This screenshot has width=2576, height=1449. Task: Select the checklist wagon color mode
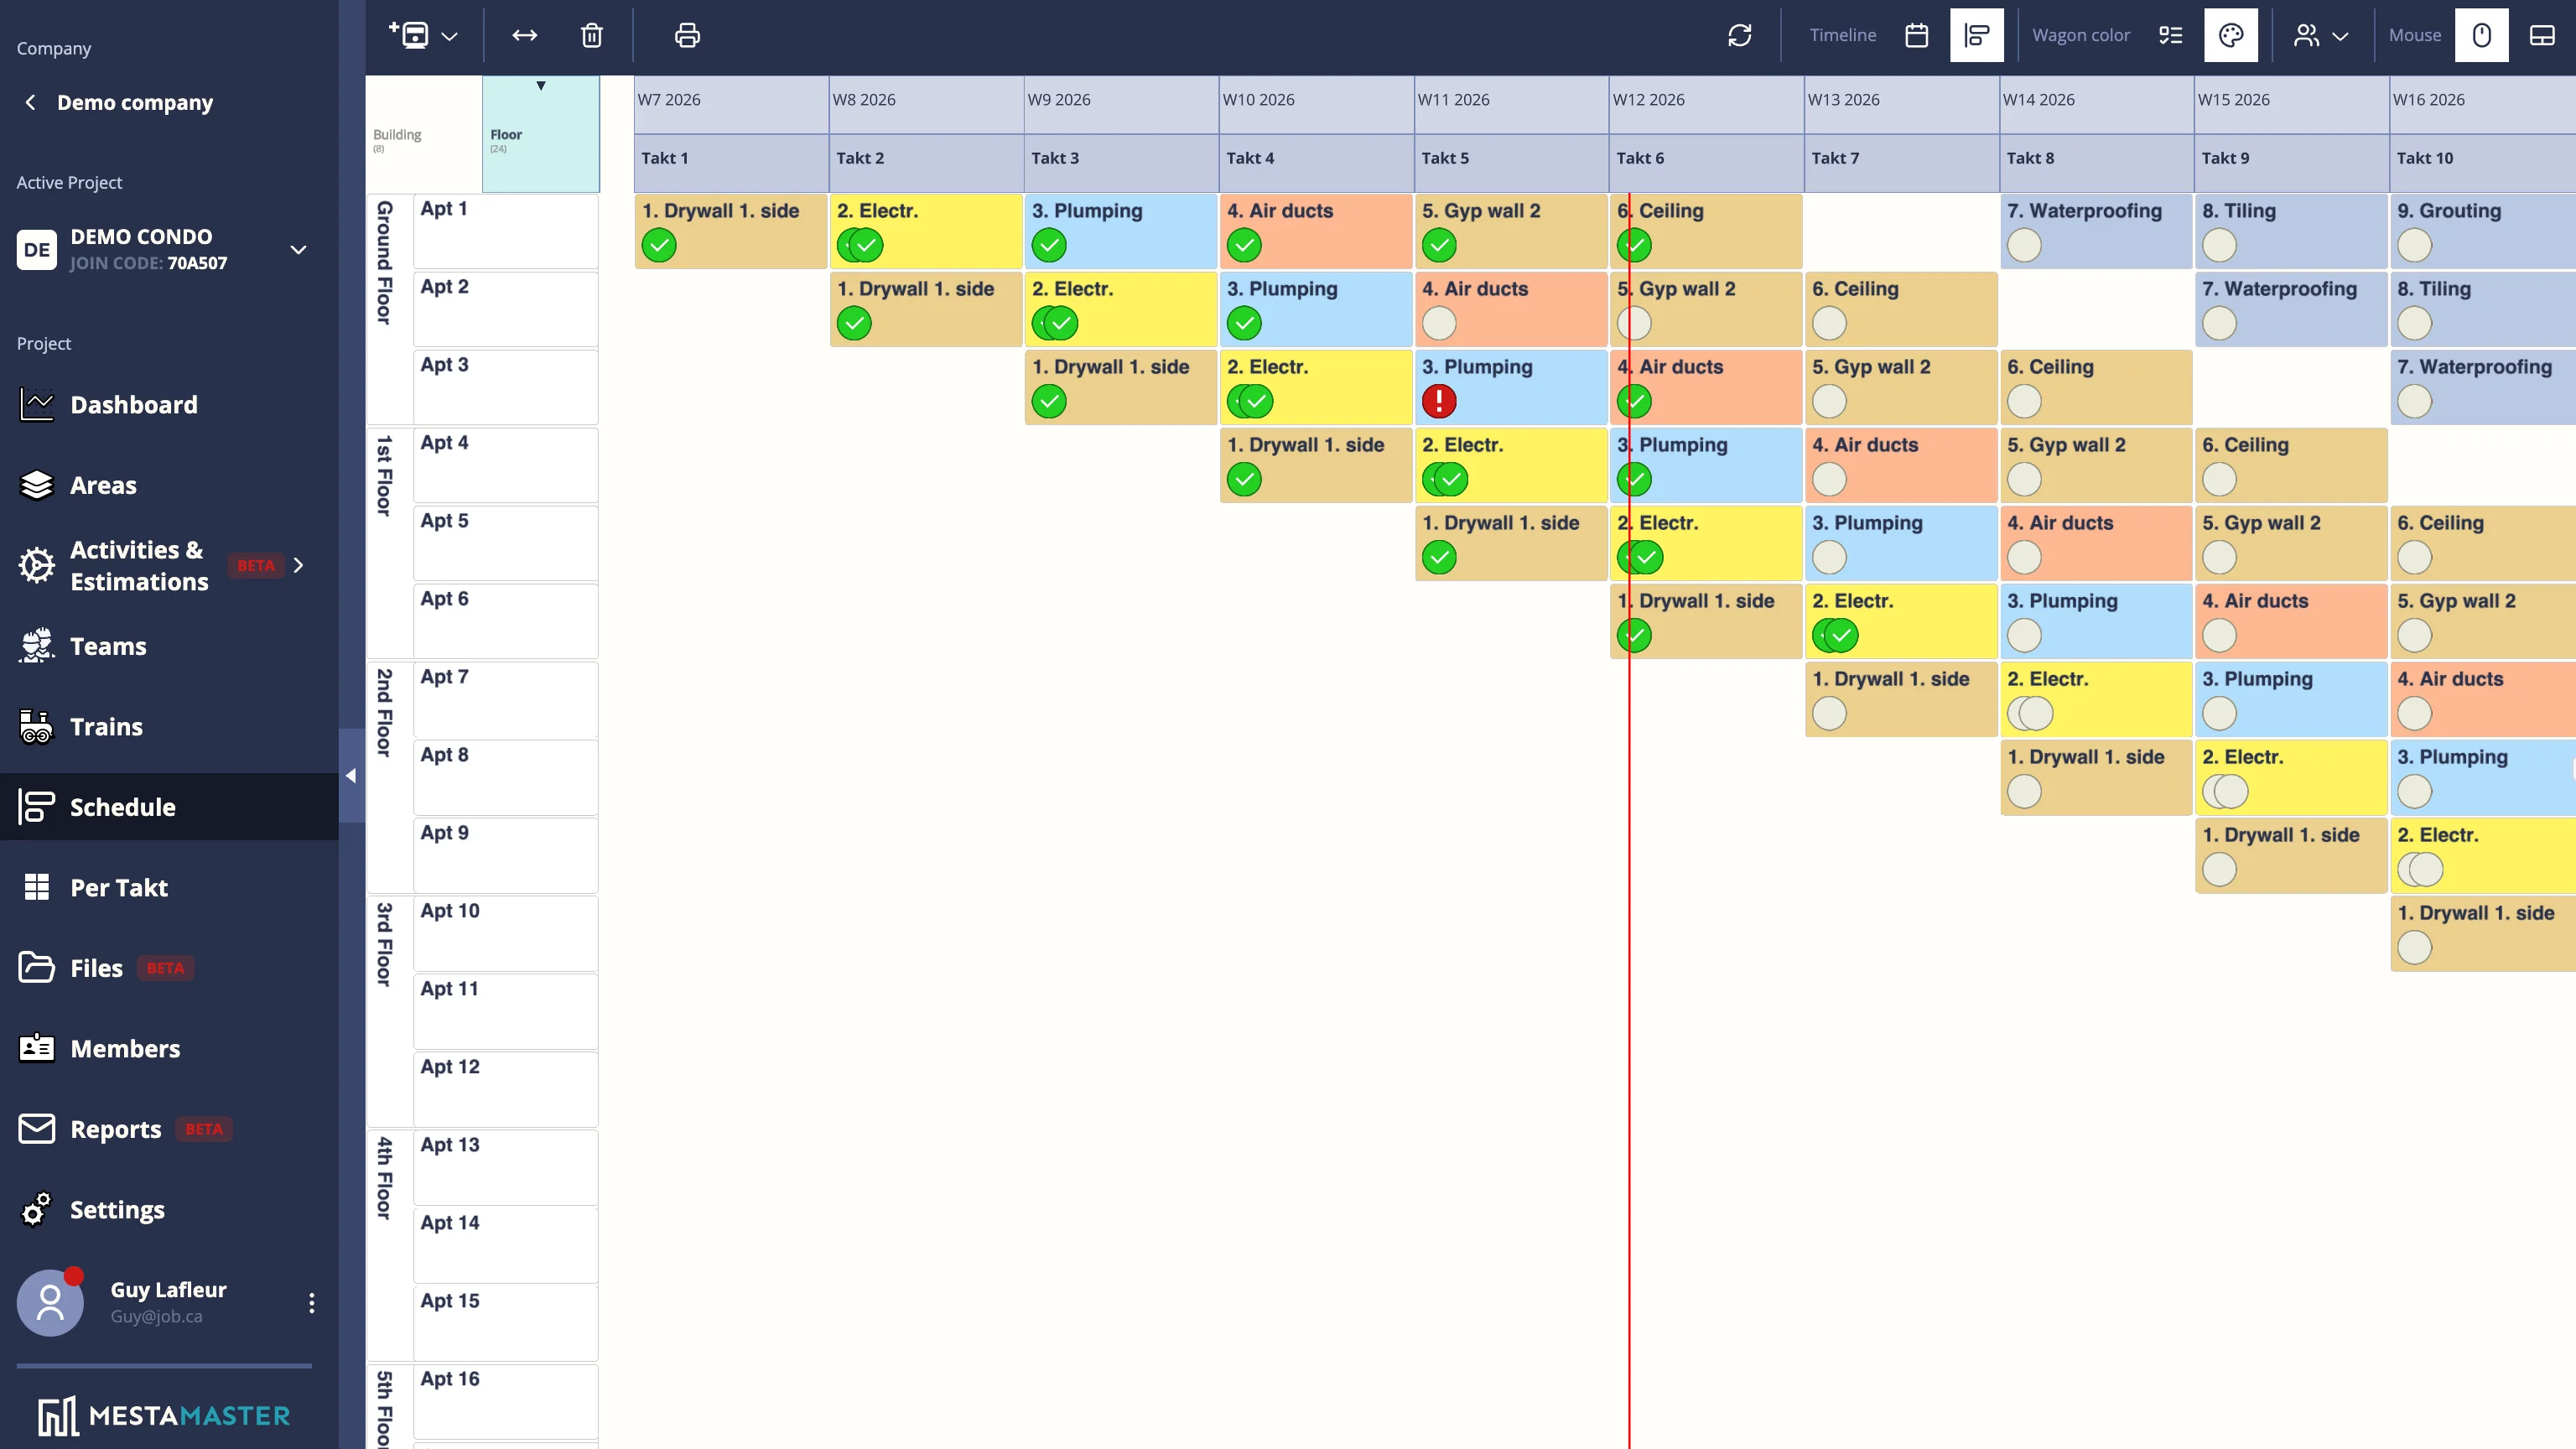2171,36
